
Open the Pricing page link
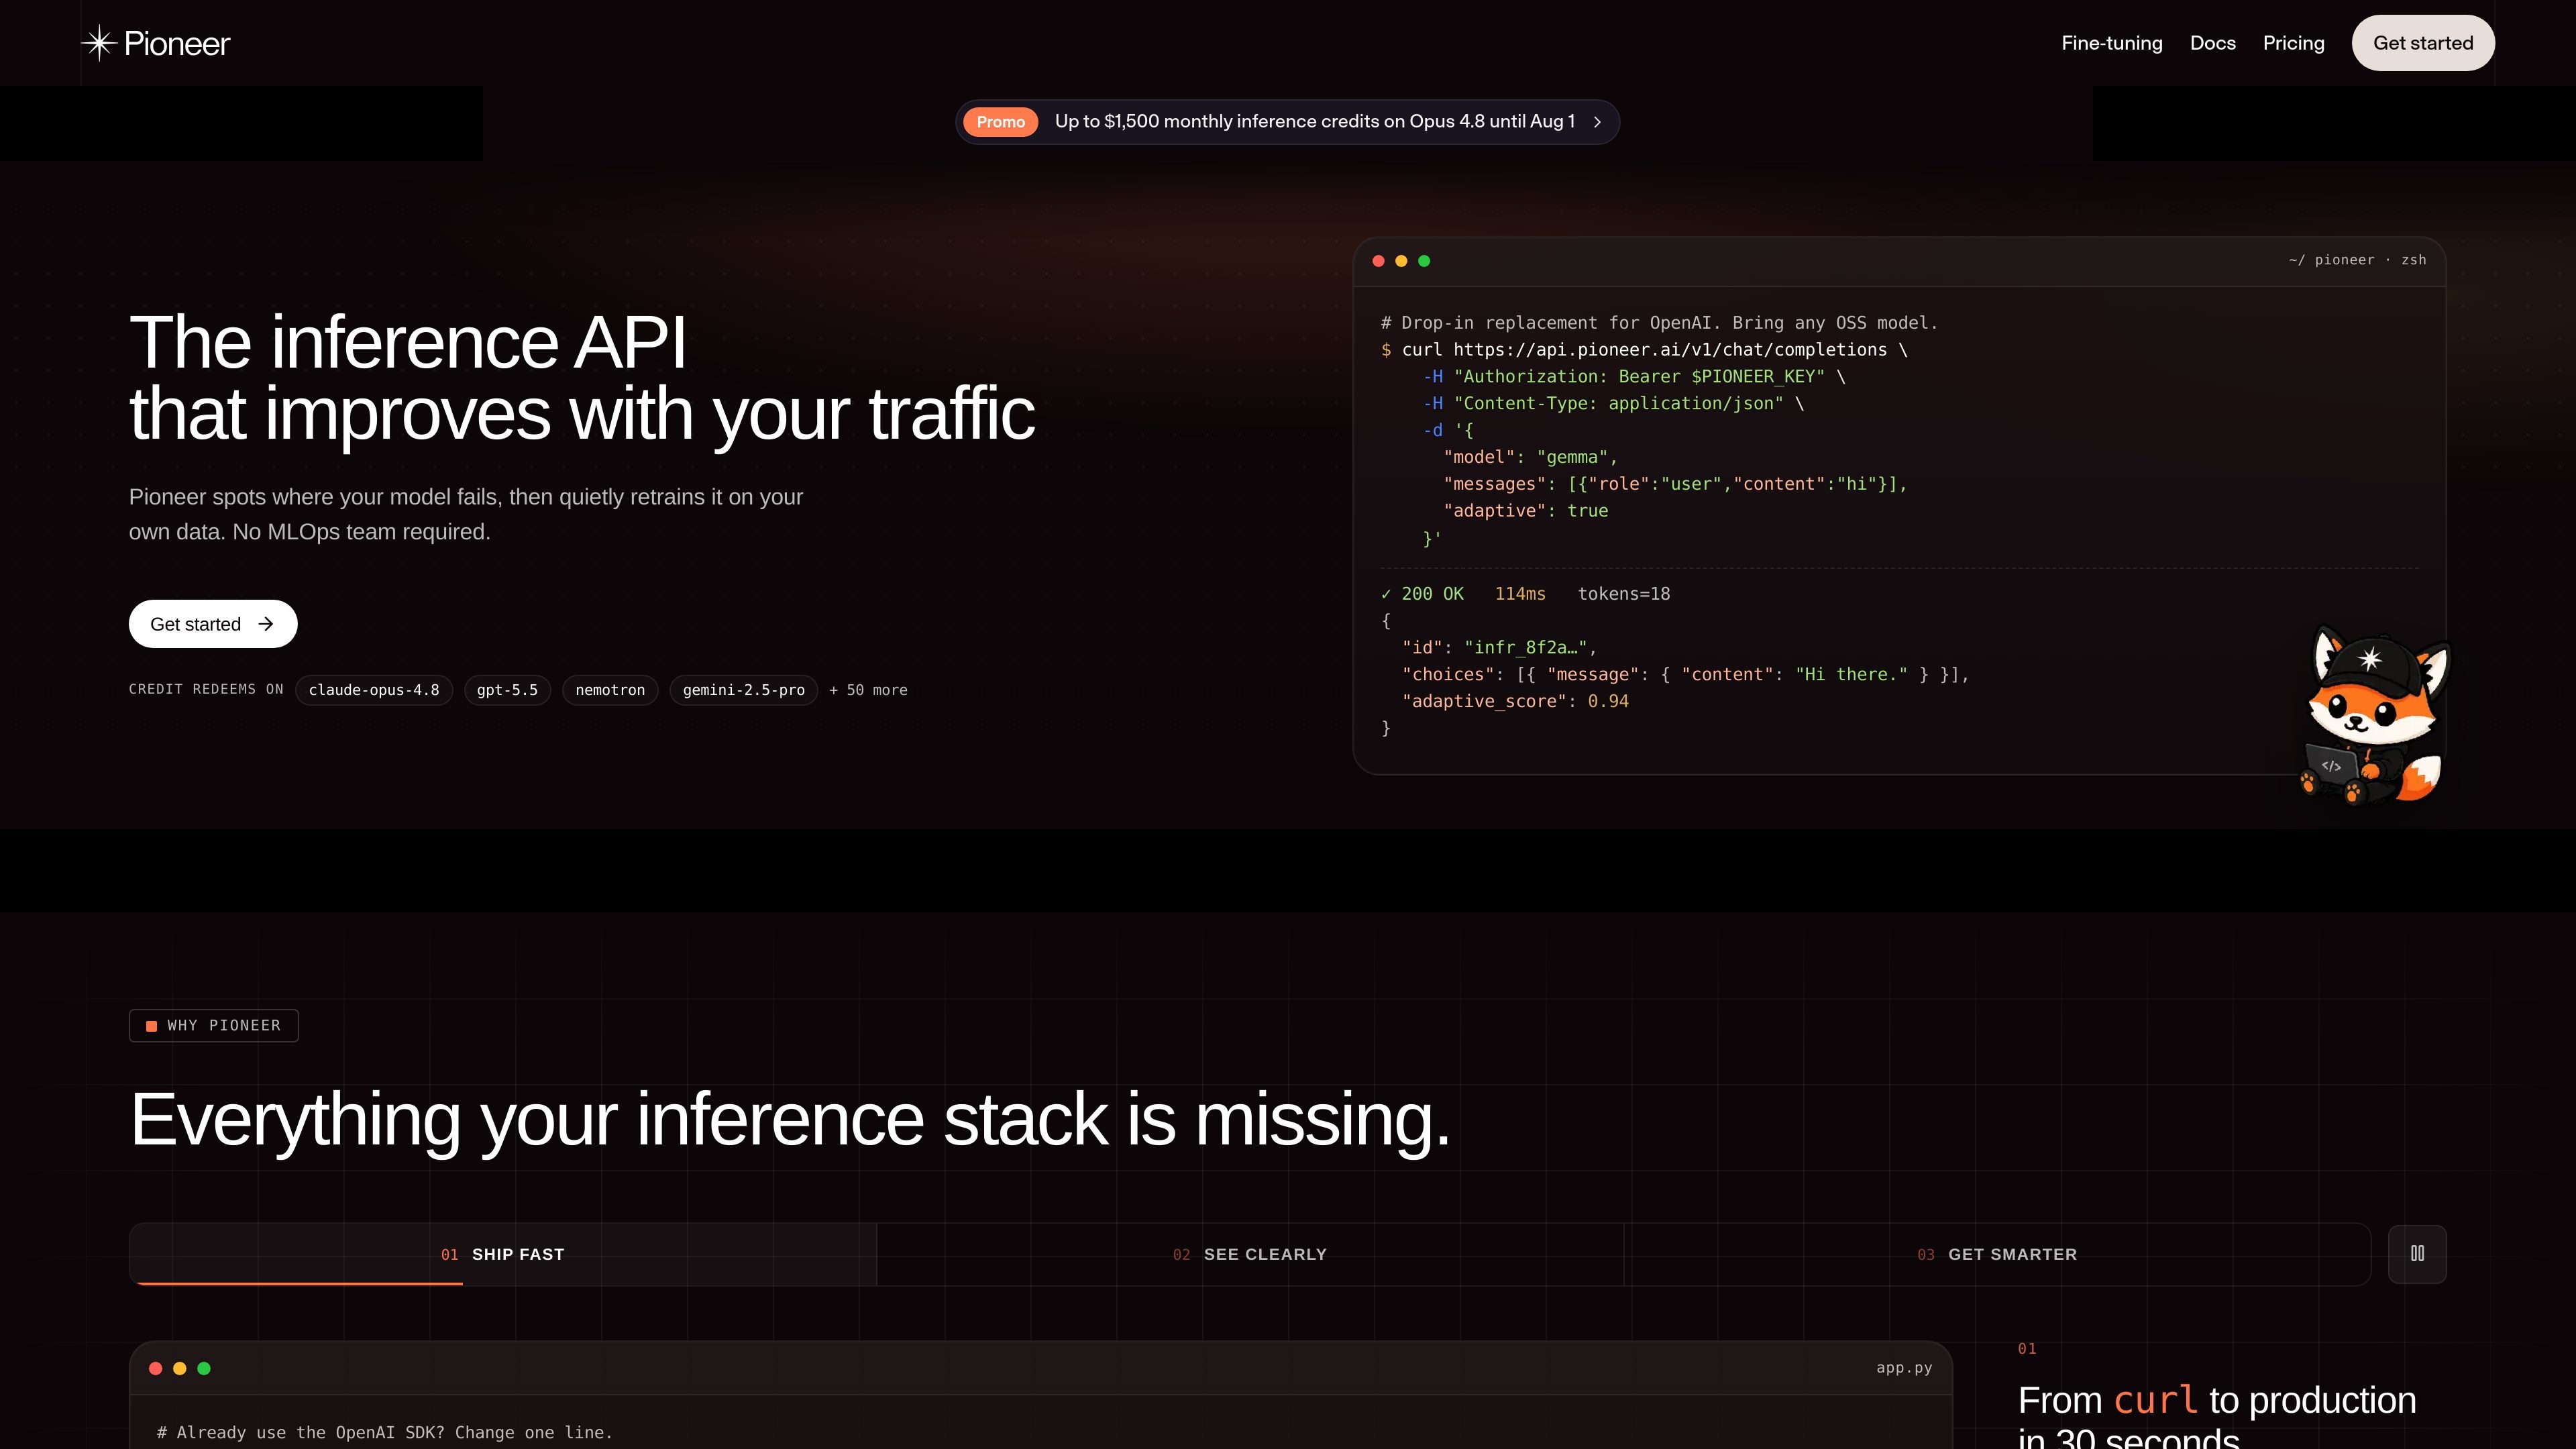point(2294,43)
